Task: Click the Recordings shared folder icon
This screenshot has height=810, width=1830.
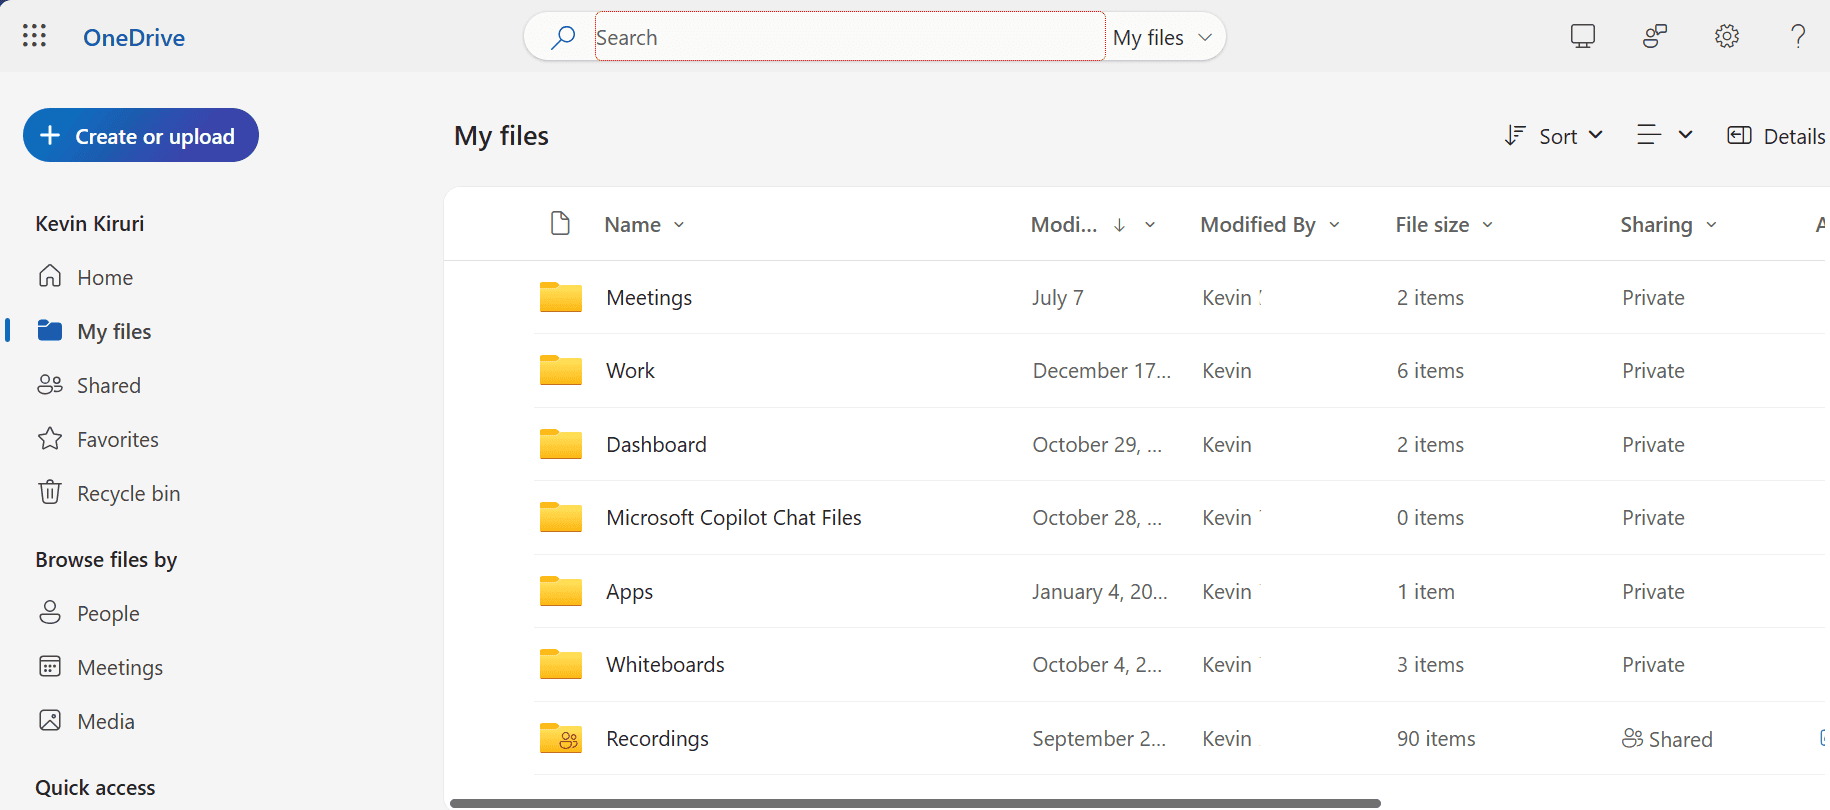Action: coord(560,738)
